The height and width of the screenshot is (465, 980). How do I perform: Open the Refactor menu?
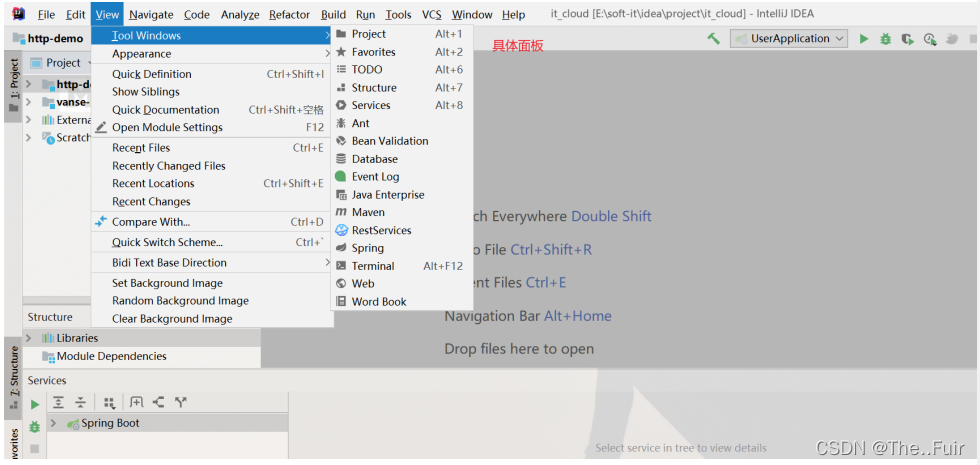289,14
